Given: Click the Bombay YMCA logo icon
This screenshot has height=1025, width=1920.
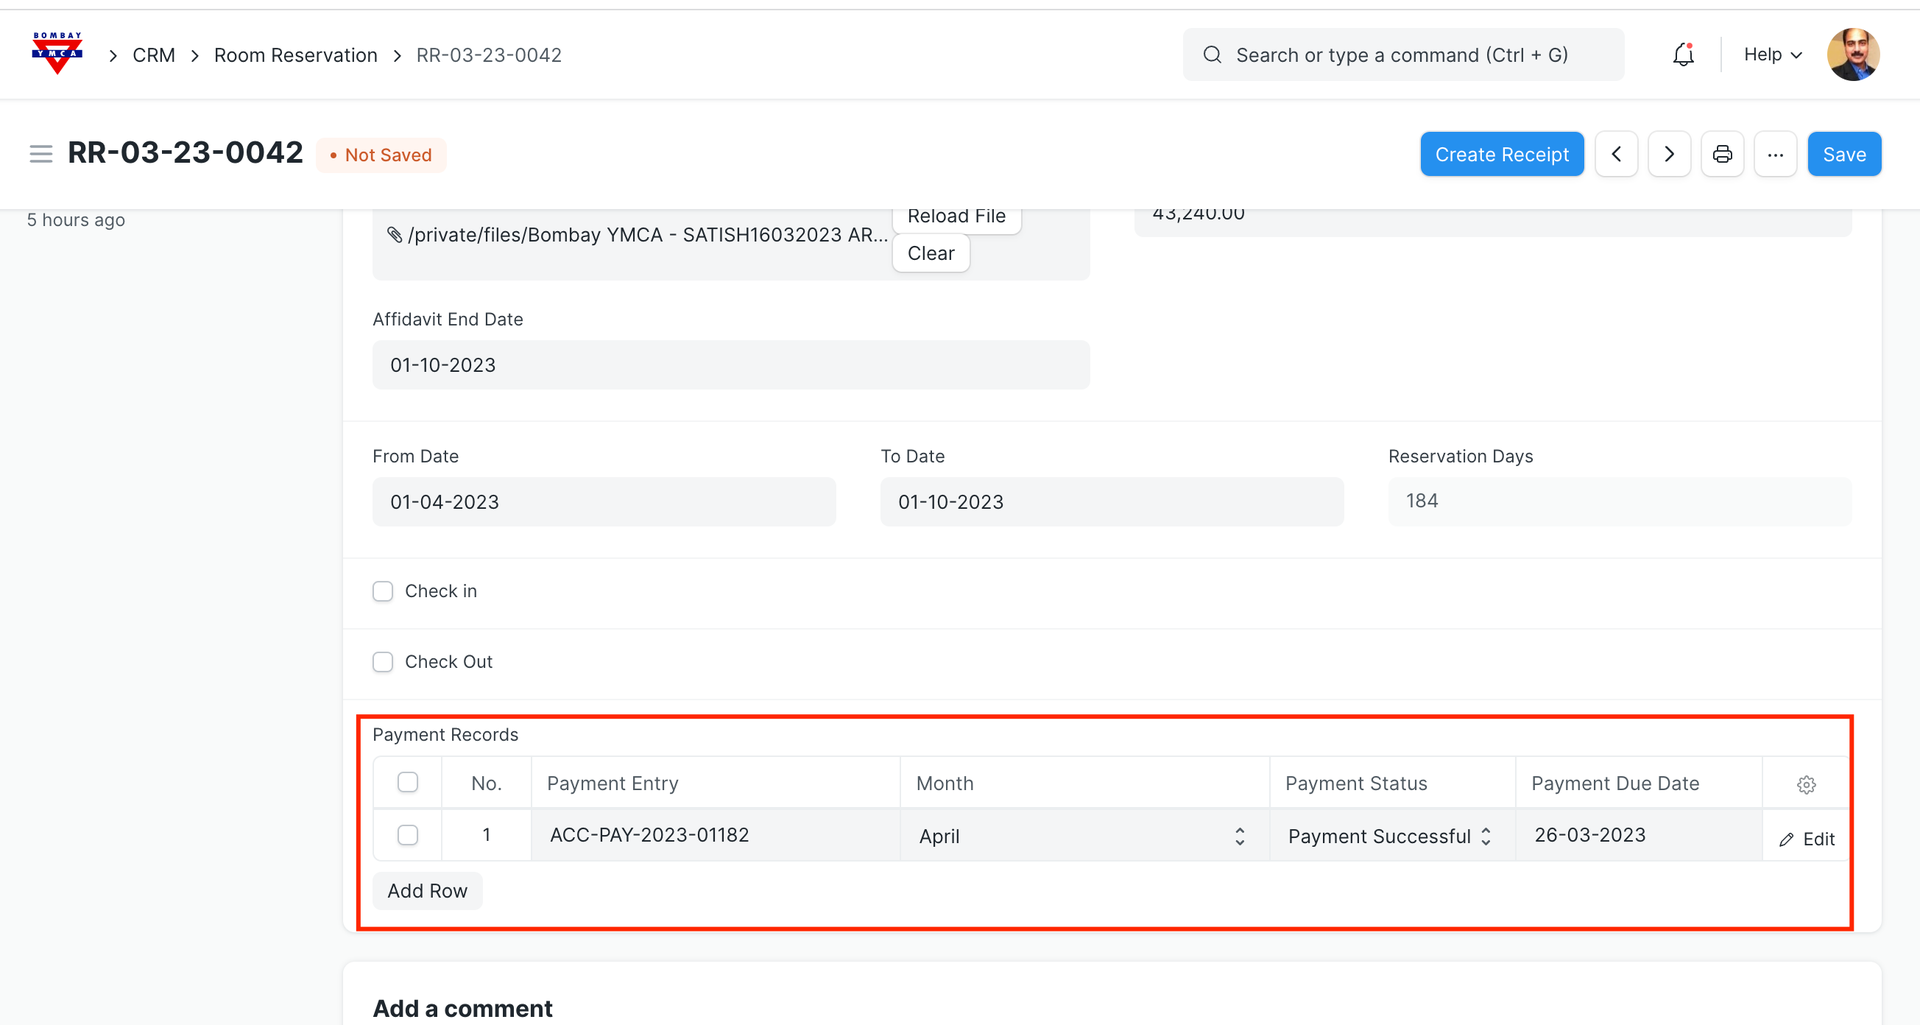Looking at the screenshot, I should point(57,54).
